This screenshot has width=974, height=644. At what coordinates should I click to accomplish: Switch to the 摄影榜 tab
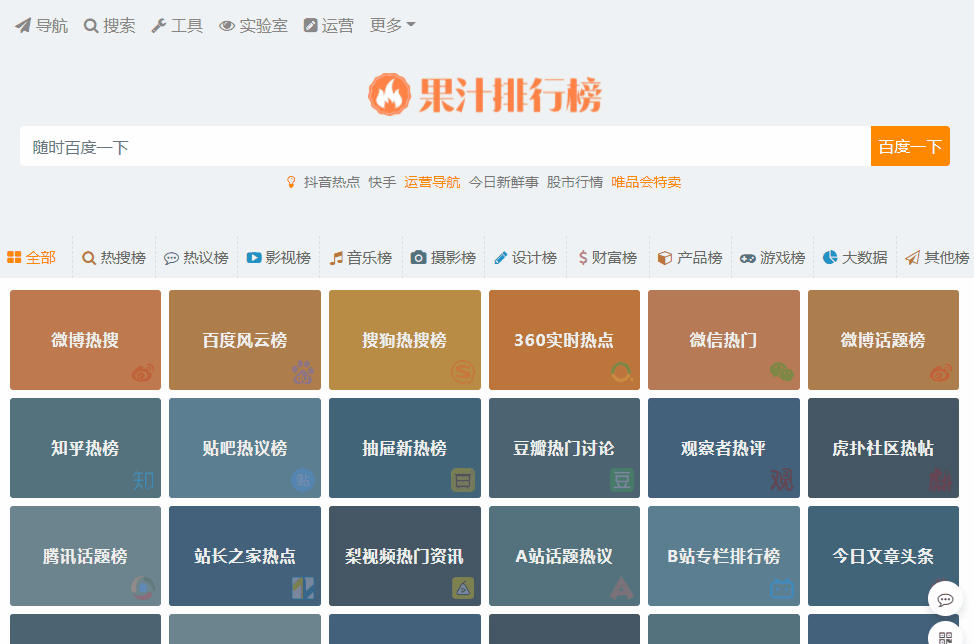tap(444, 257)
